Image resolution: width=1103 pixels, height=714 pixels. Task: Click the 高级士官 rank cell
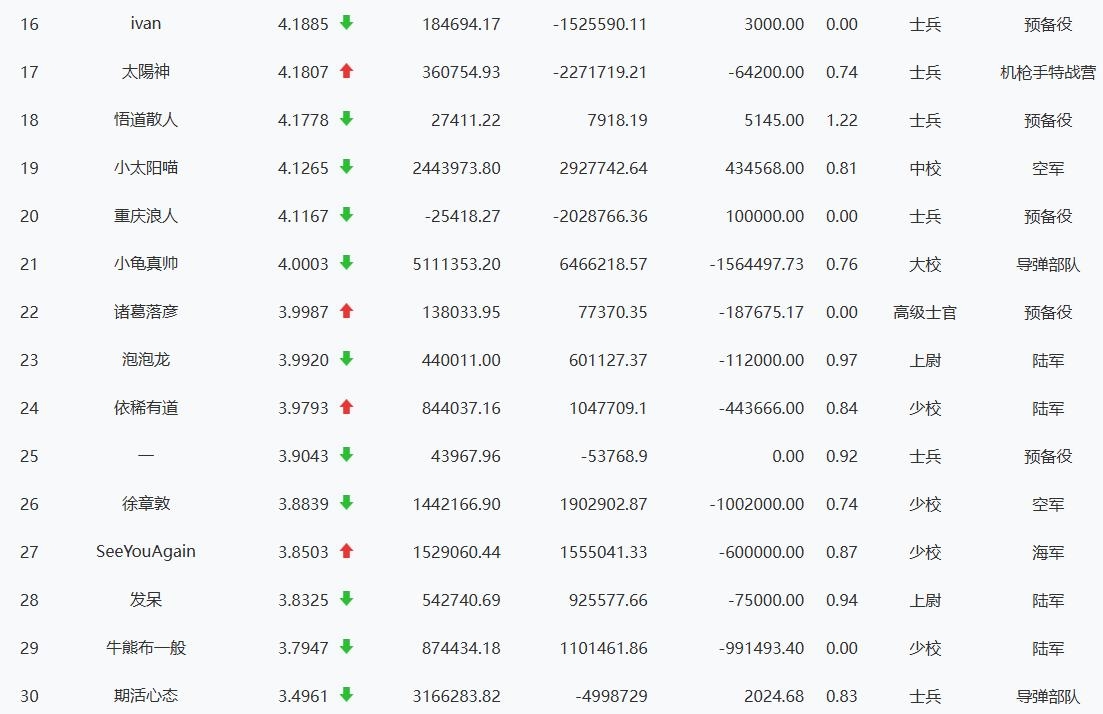click(924, 312)
